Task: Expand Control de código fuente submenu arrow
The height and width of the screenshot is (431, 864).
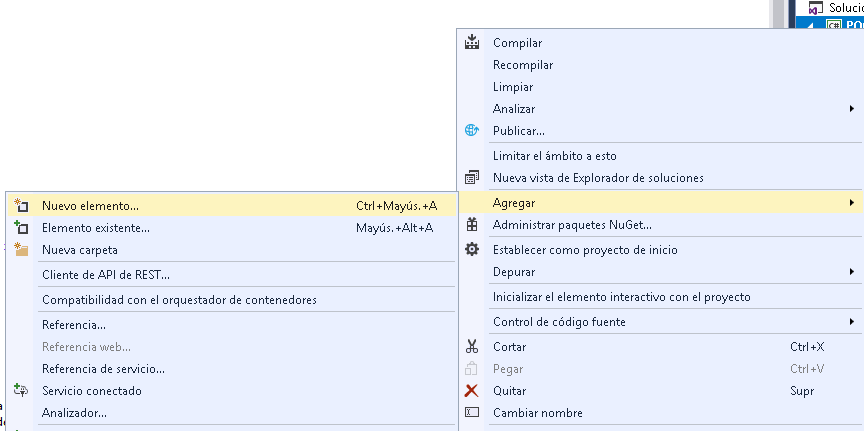Action: 852,321
